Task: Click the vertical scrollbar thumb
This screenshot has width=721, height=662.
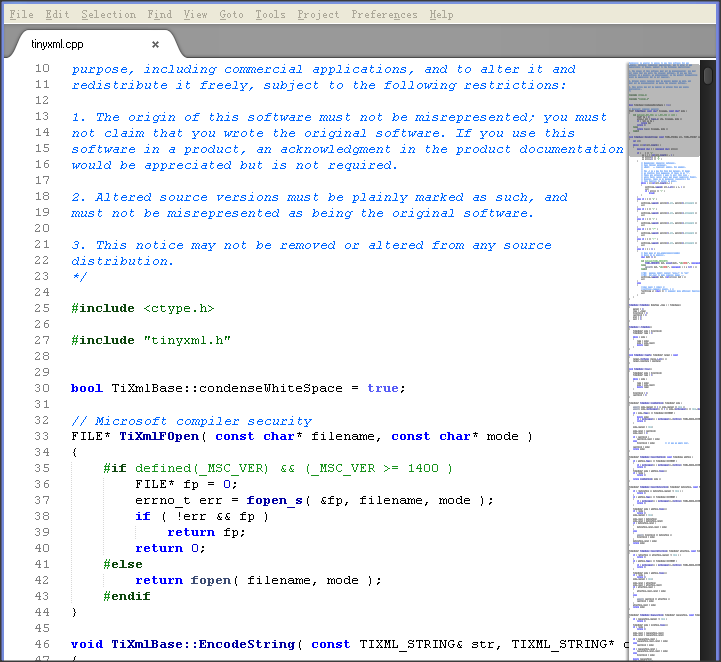Action: click(x=708, y=76)
